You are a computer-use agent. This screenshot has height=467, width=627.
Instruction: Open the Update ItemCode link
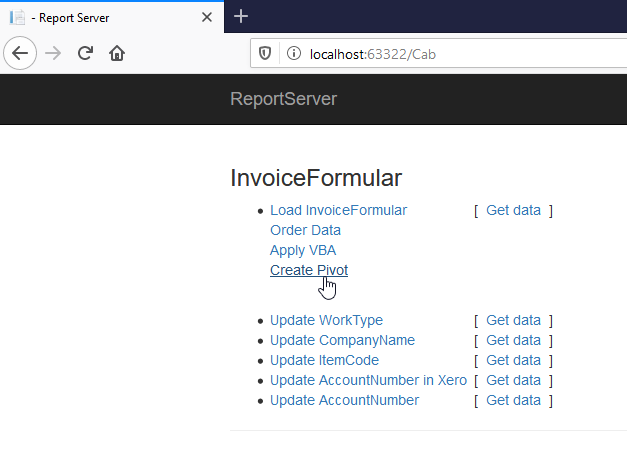click(324, 360)
